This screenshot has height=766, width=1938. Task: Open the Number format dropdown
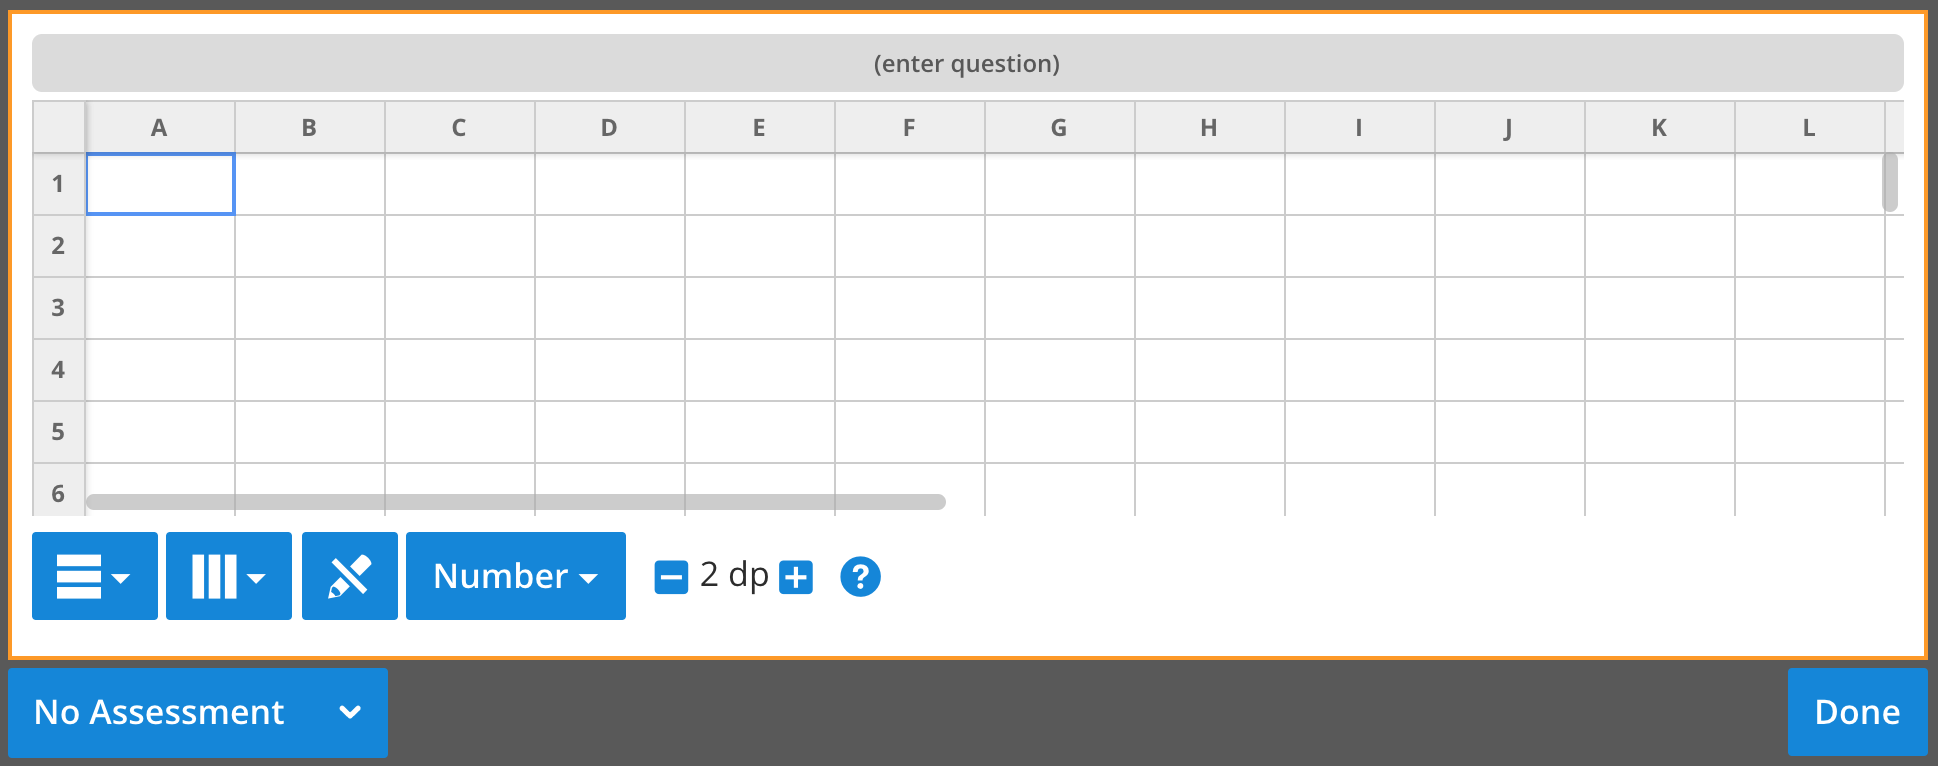[515, 576]
